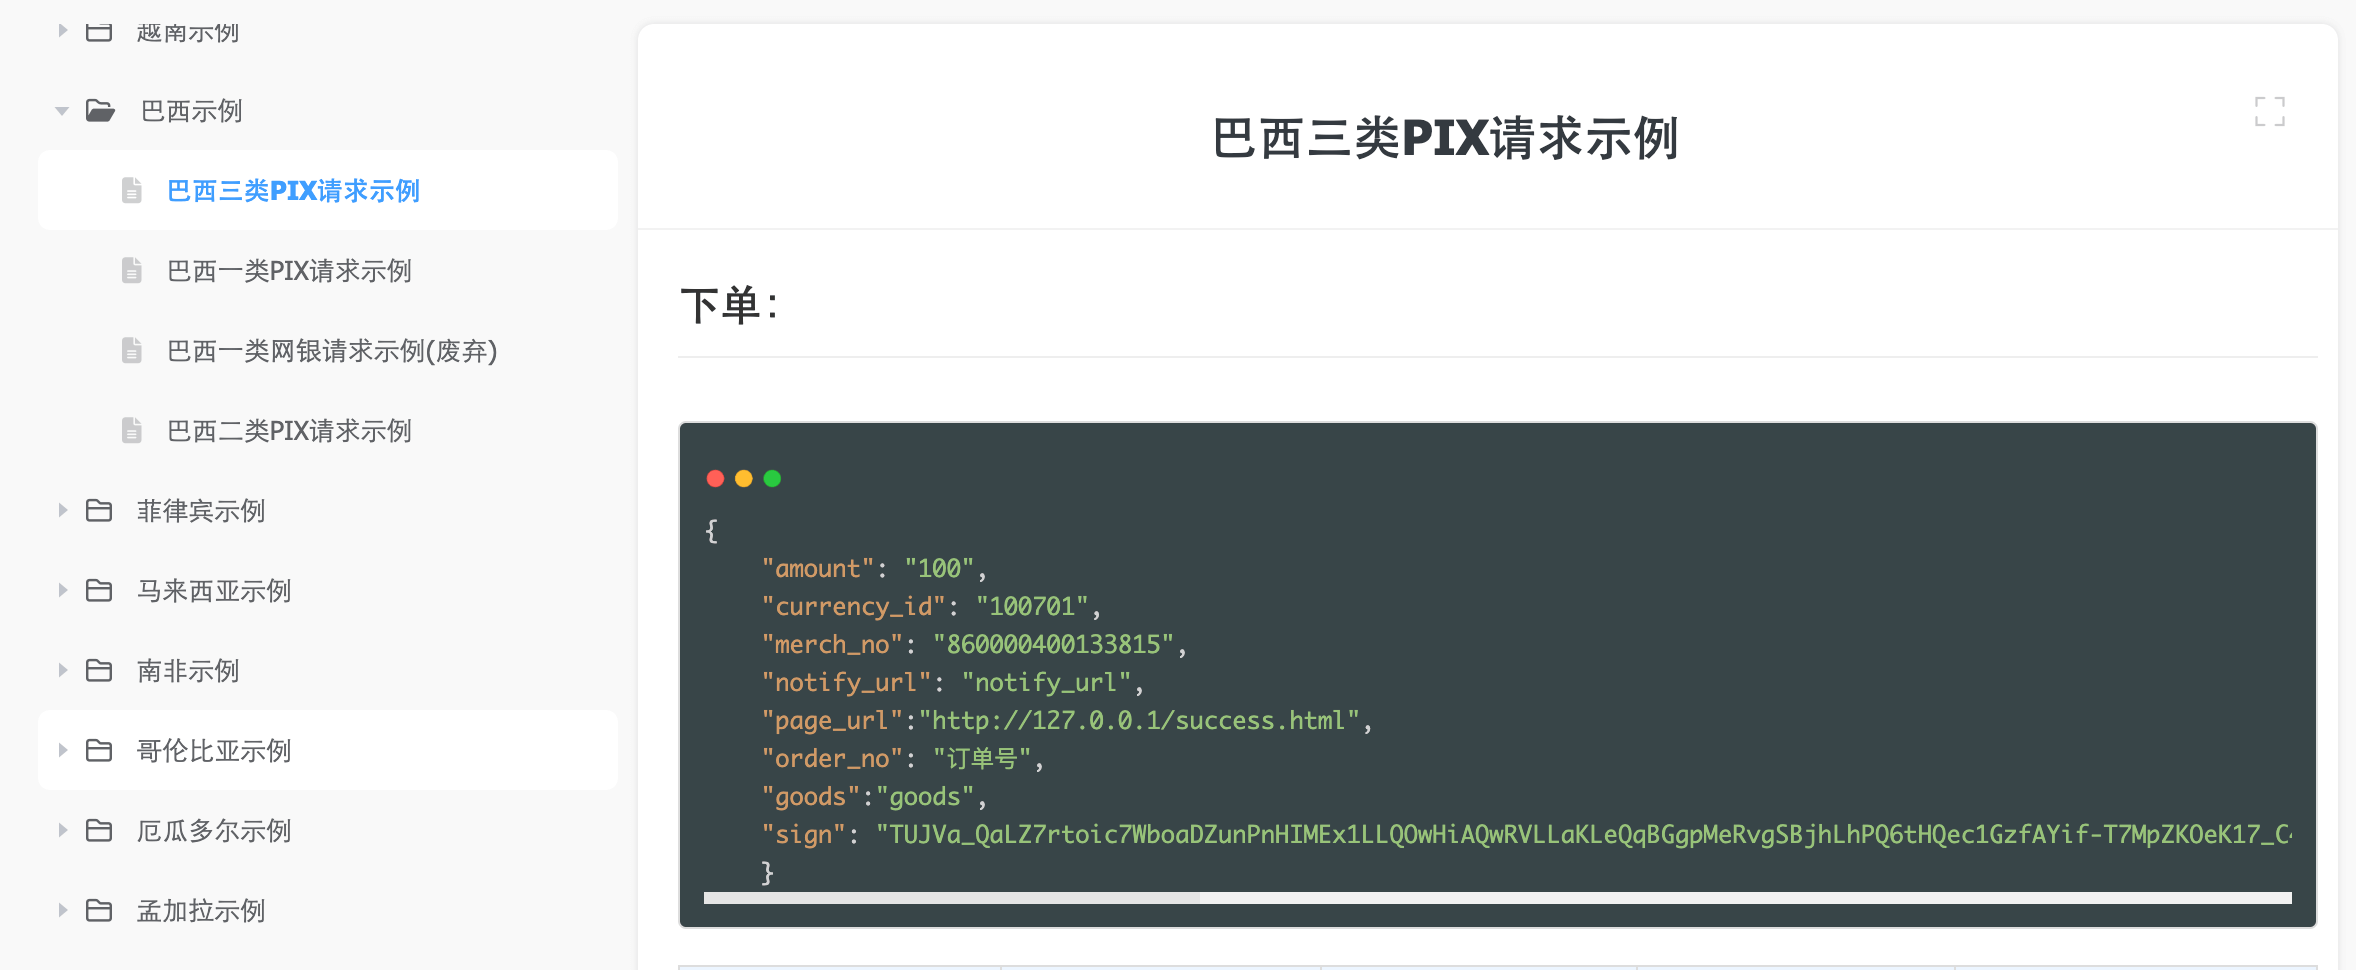Select the 哥伦比亚示例 folder label
Screen dimensions: 2356x970
(x=214, y=751)
